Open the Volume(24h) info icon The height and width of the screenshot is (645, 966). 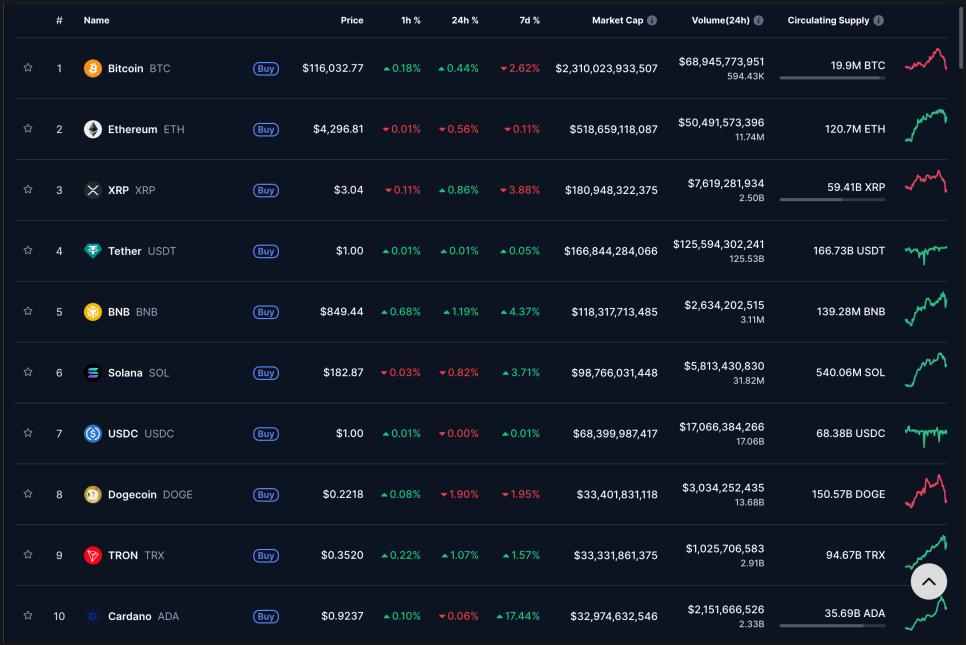(x=758, y=20)
